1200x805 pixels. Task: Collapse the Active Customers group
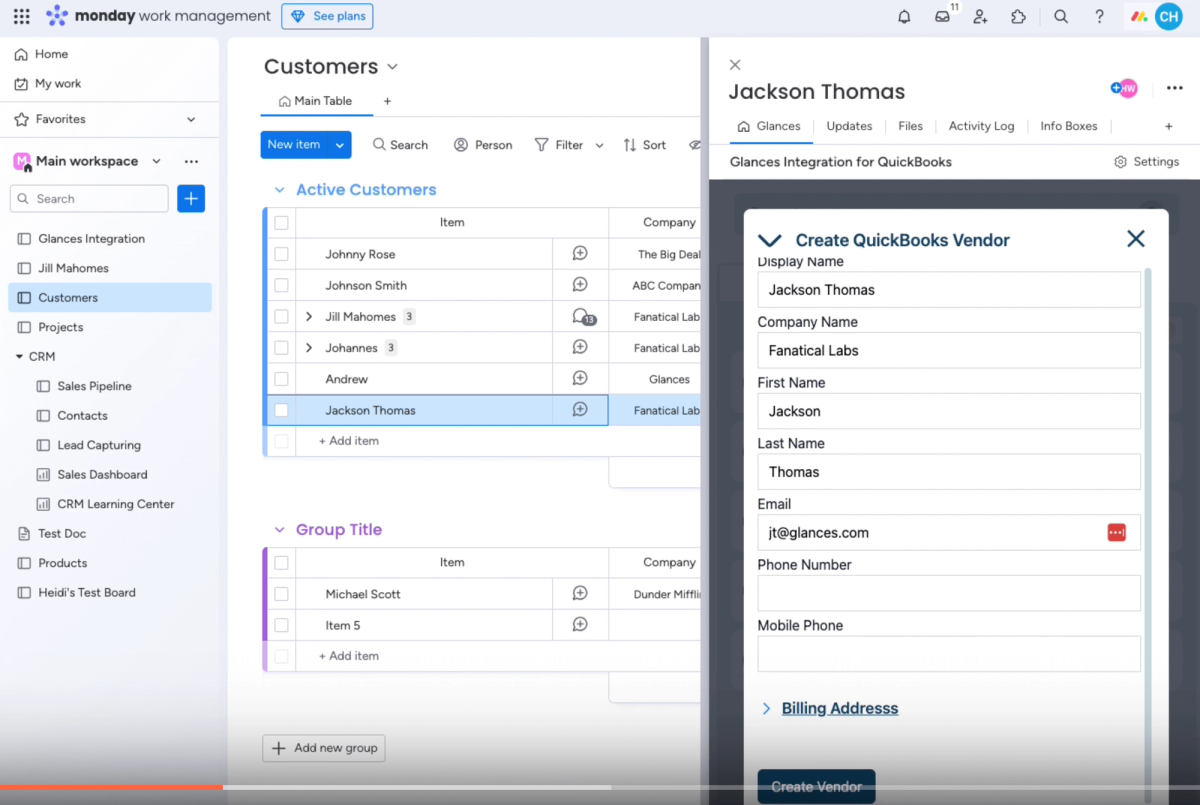point(279,190)
